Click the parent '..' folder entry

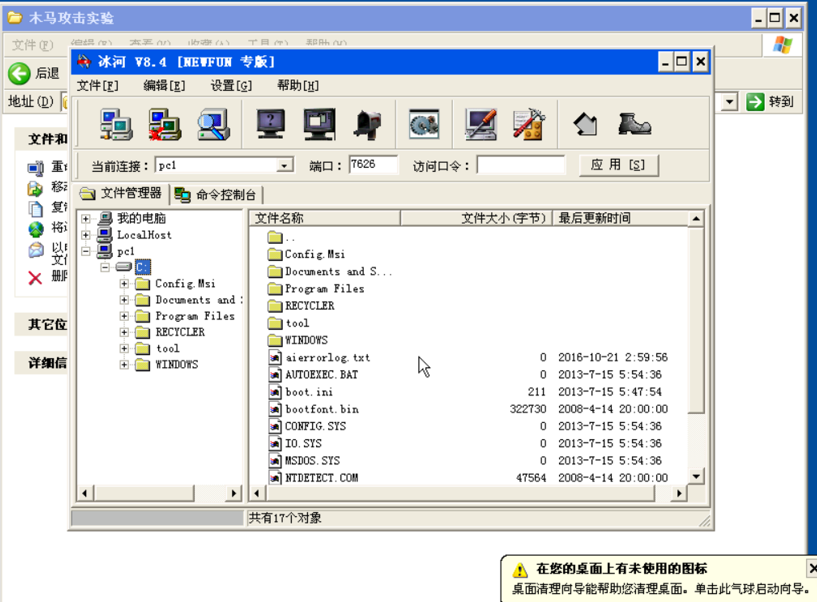[281, 238]
